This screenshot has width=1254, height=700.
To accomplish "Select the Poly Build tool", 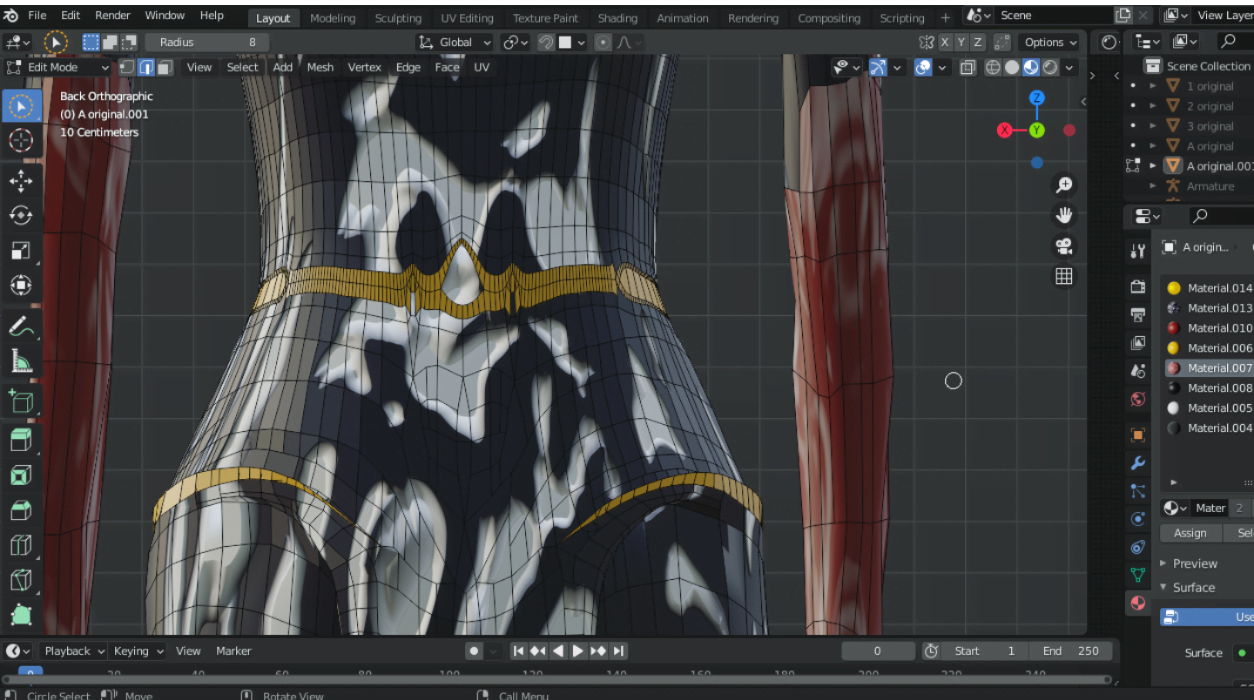I will 21,614.
